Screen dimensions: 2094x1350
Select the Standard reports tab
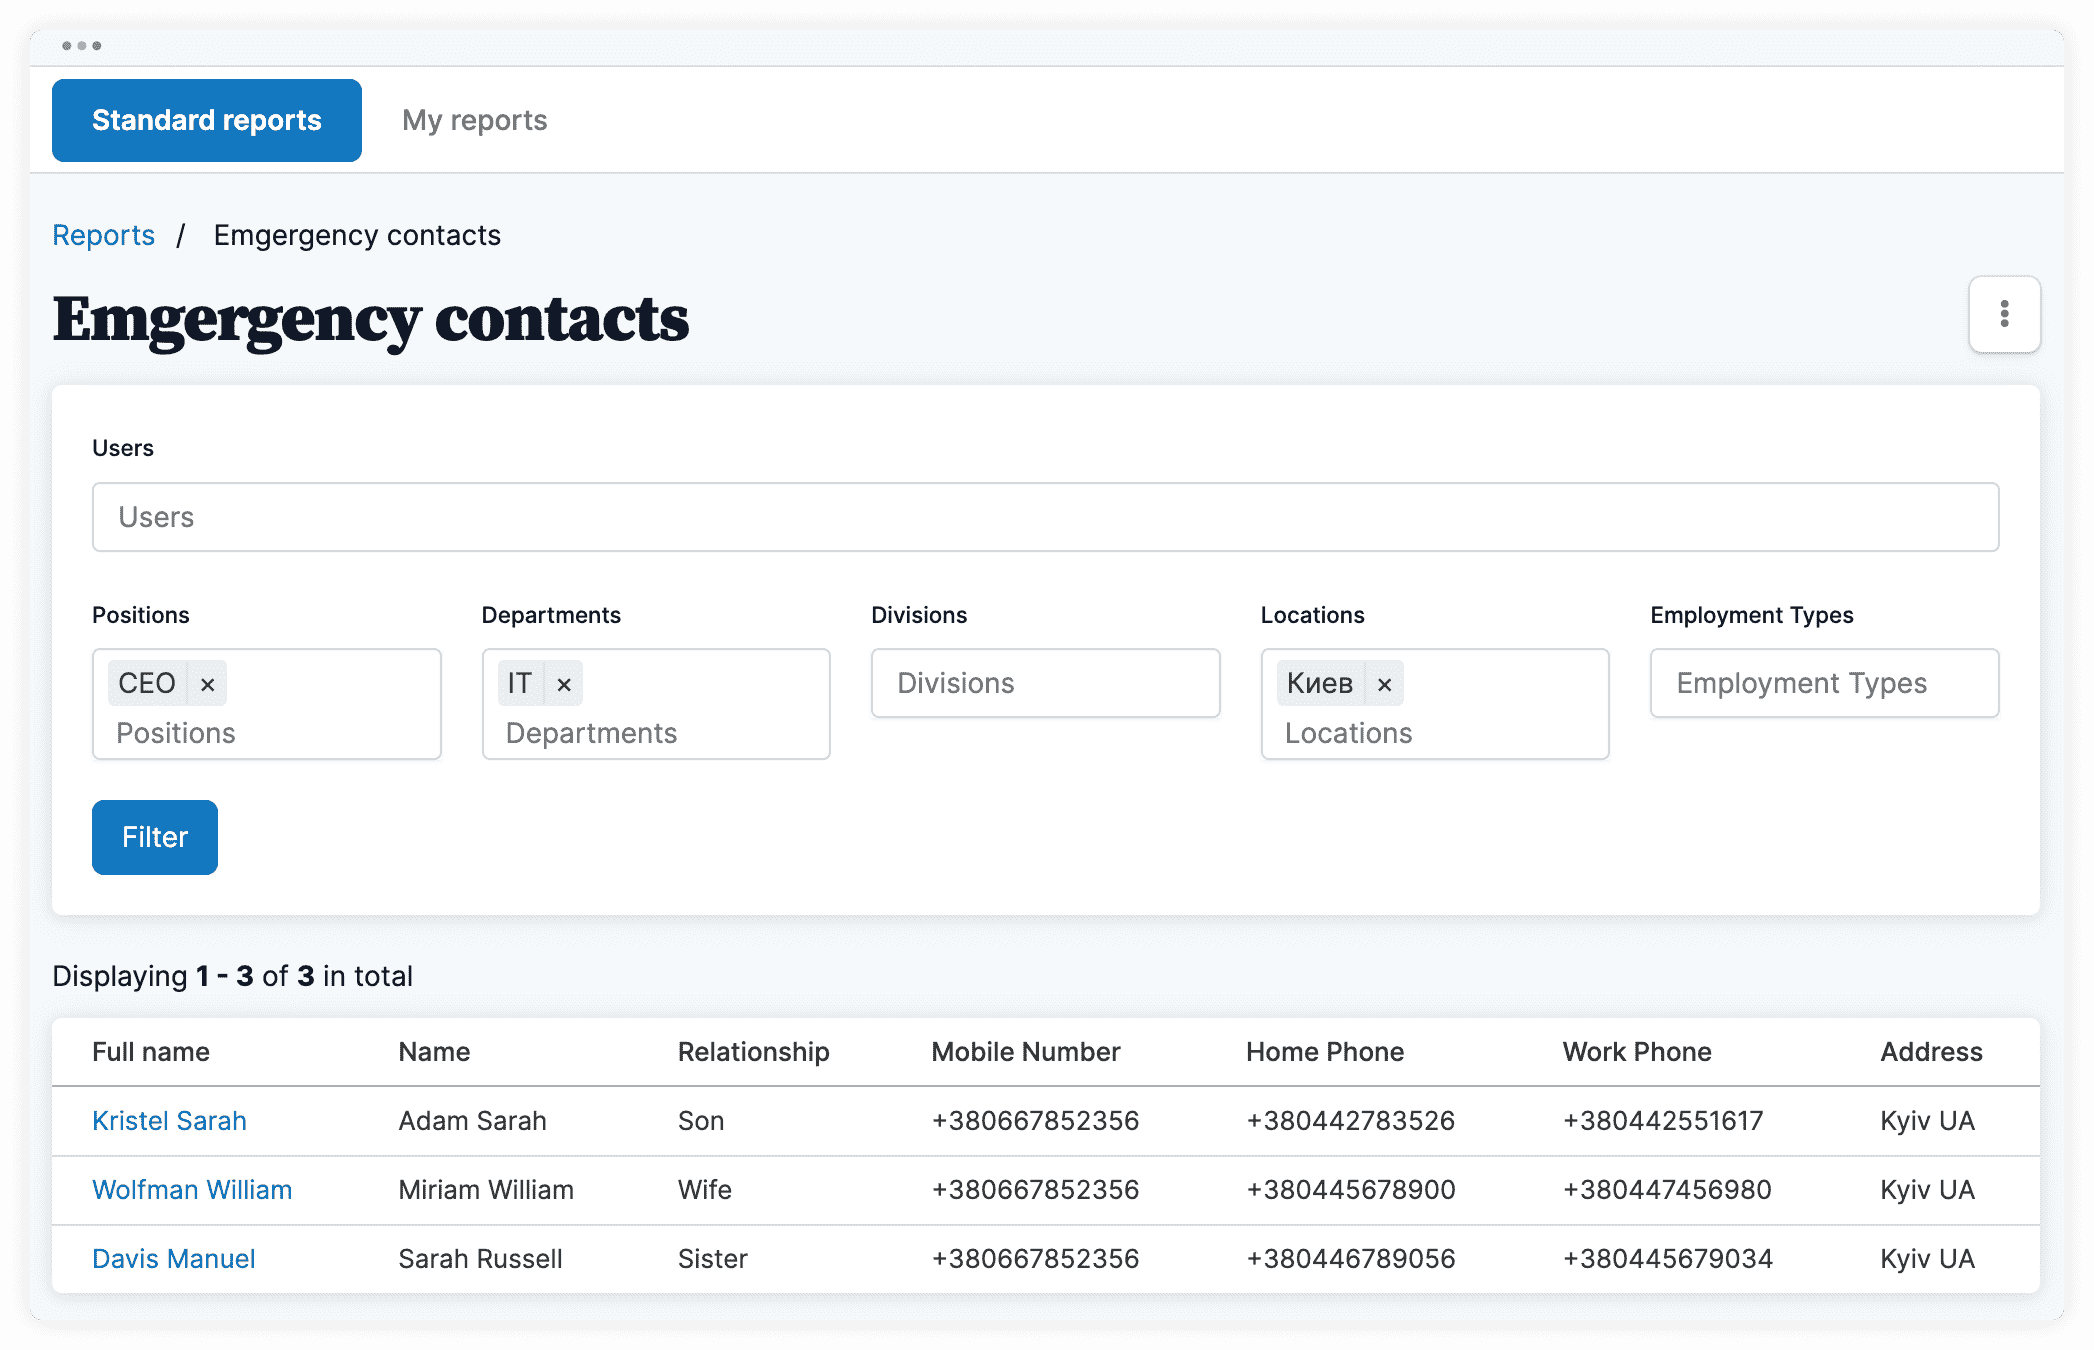click(x=207, y=120)
